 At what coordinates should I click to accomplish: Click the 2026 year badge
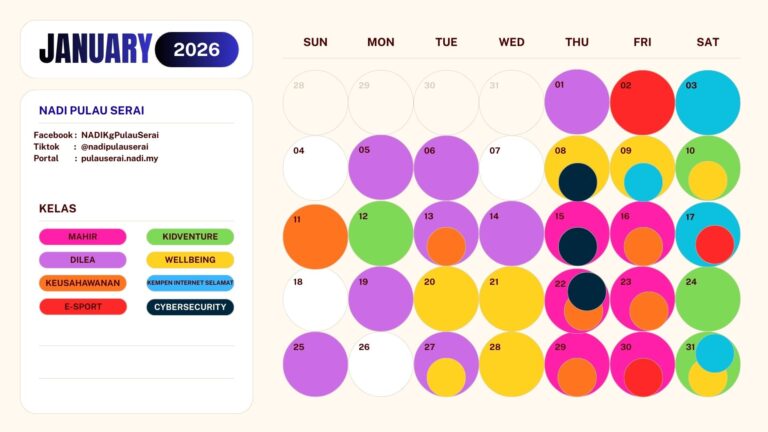point(197,49)
